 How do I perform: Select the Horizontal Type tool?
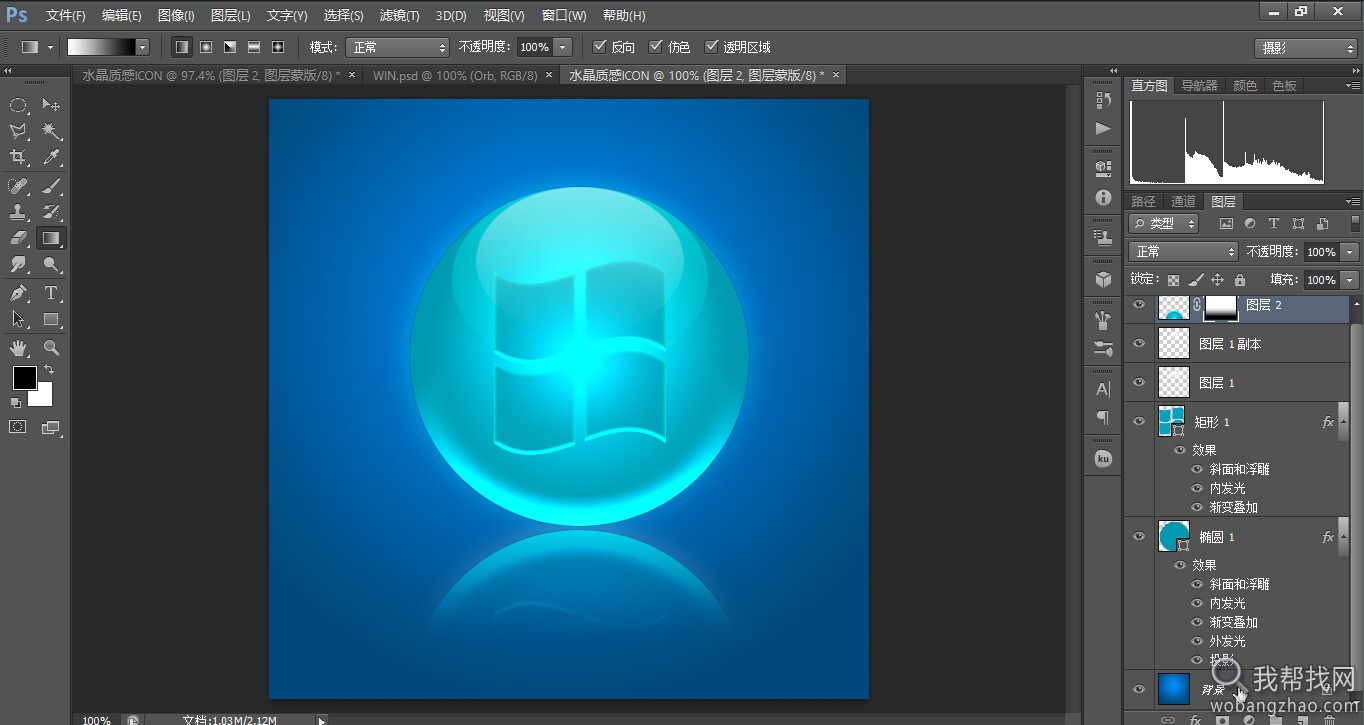[x=51, y=293]
